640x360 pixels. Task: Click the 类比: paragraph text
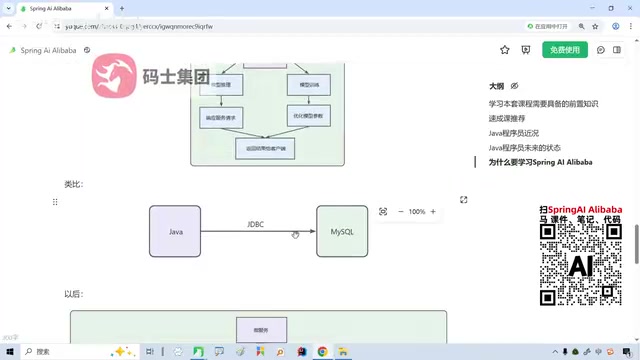74,184
